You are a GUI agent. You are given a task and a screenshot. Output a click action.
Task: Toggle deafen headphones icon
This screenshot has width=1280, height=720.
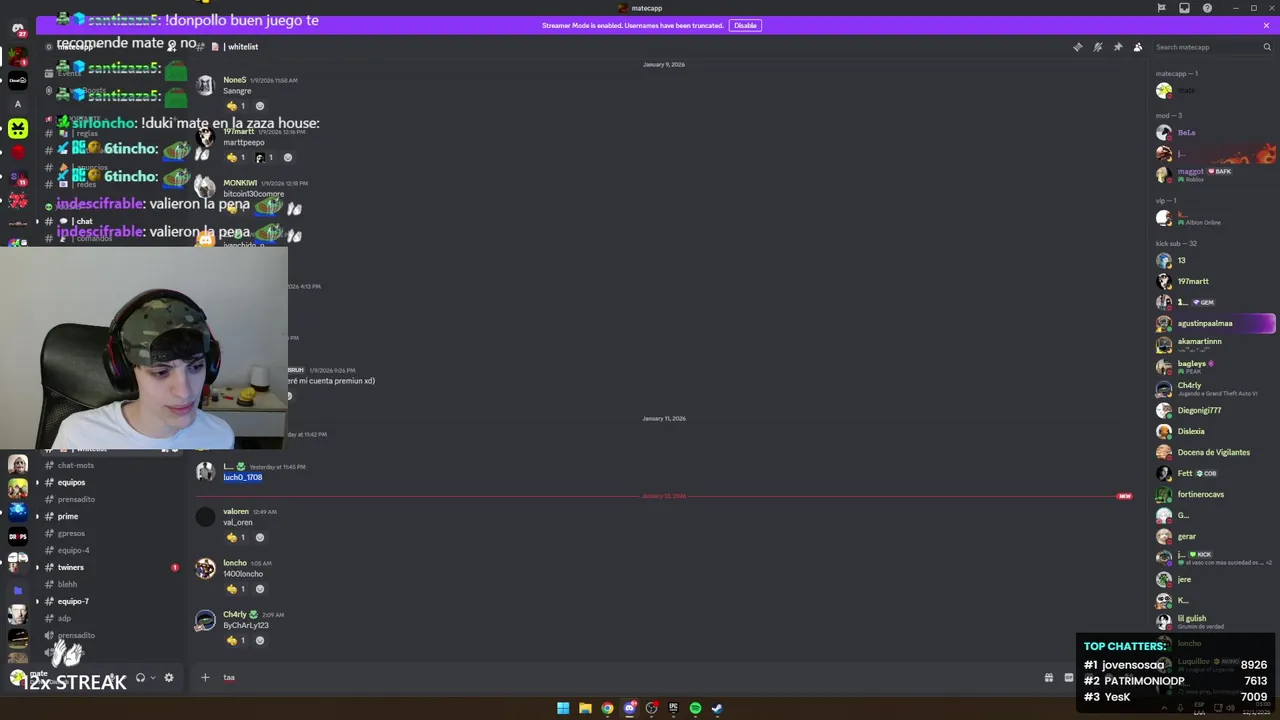(x=141, y=677)
